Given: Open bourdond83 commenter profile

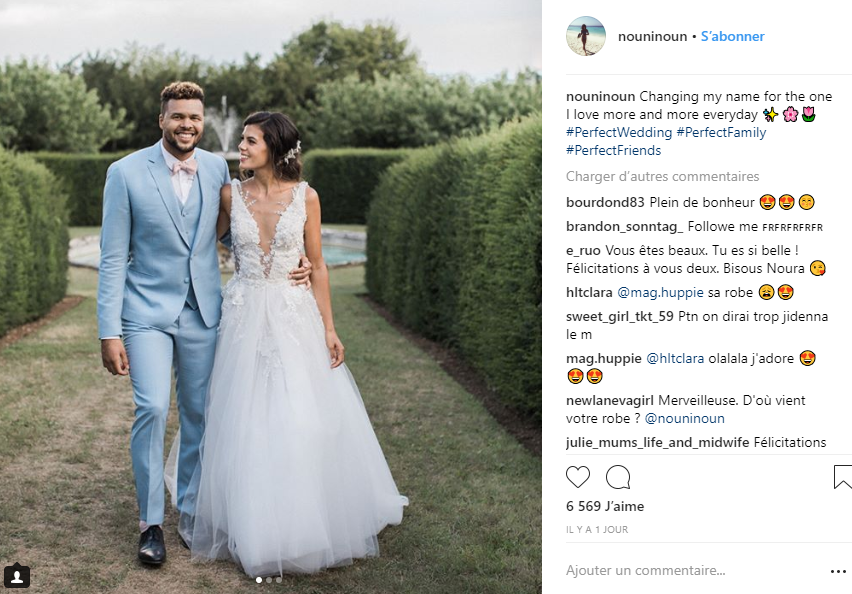Looking at the screenshot, I should (605, 203).
